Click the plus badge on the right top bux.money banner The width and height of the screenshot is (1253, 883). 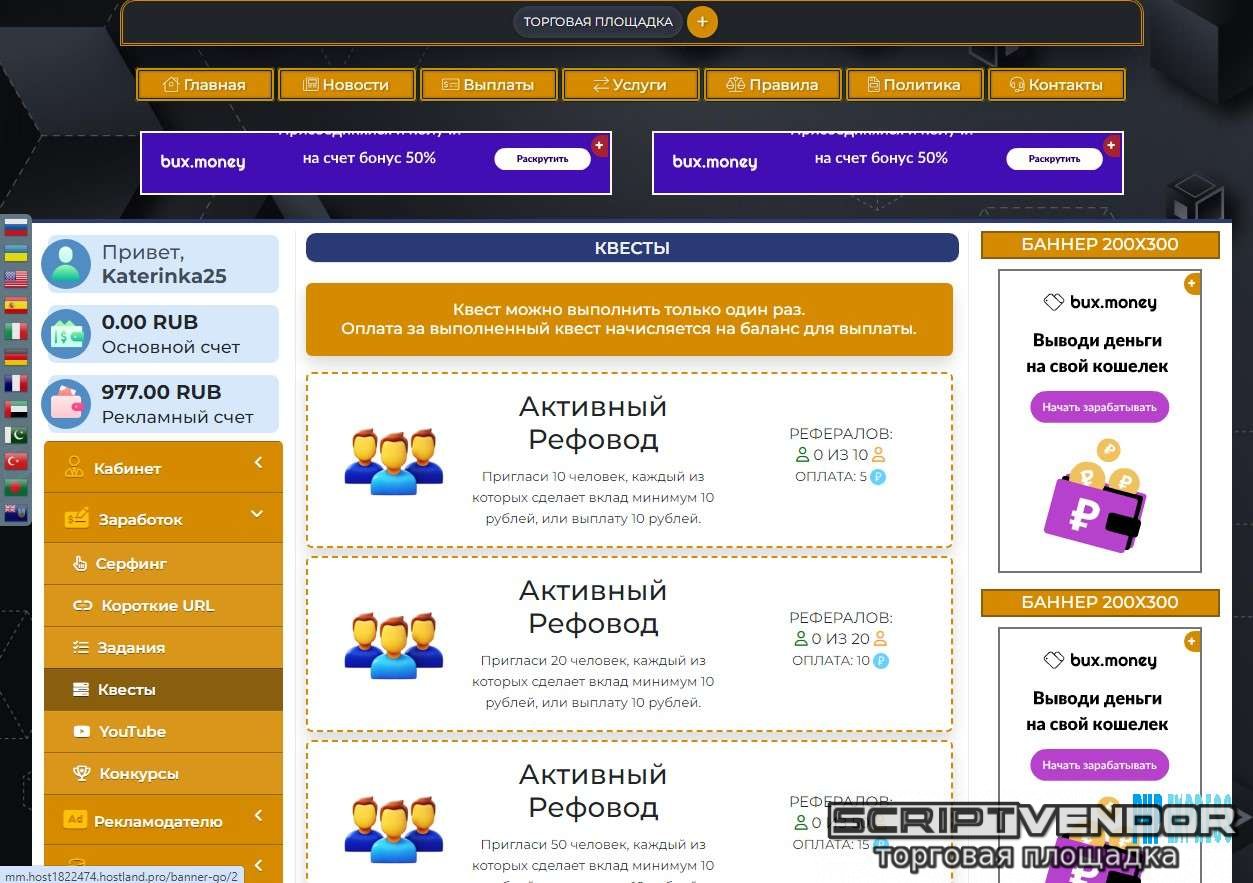point(1111,146)
